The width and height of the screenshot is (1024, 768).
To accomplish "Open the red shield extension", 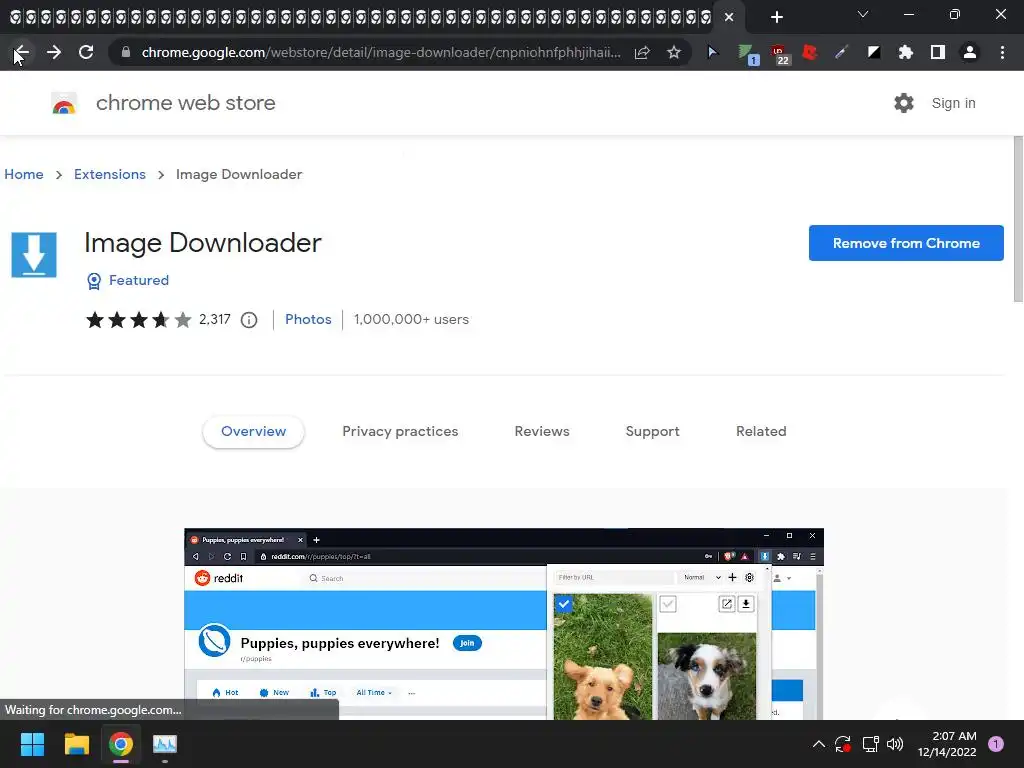I will point(810,52).
